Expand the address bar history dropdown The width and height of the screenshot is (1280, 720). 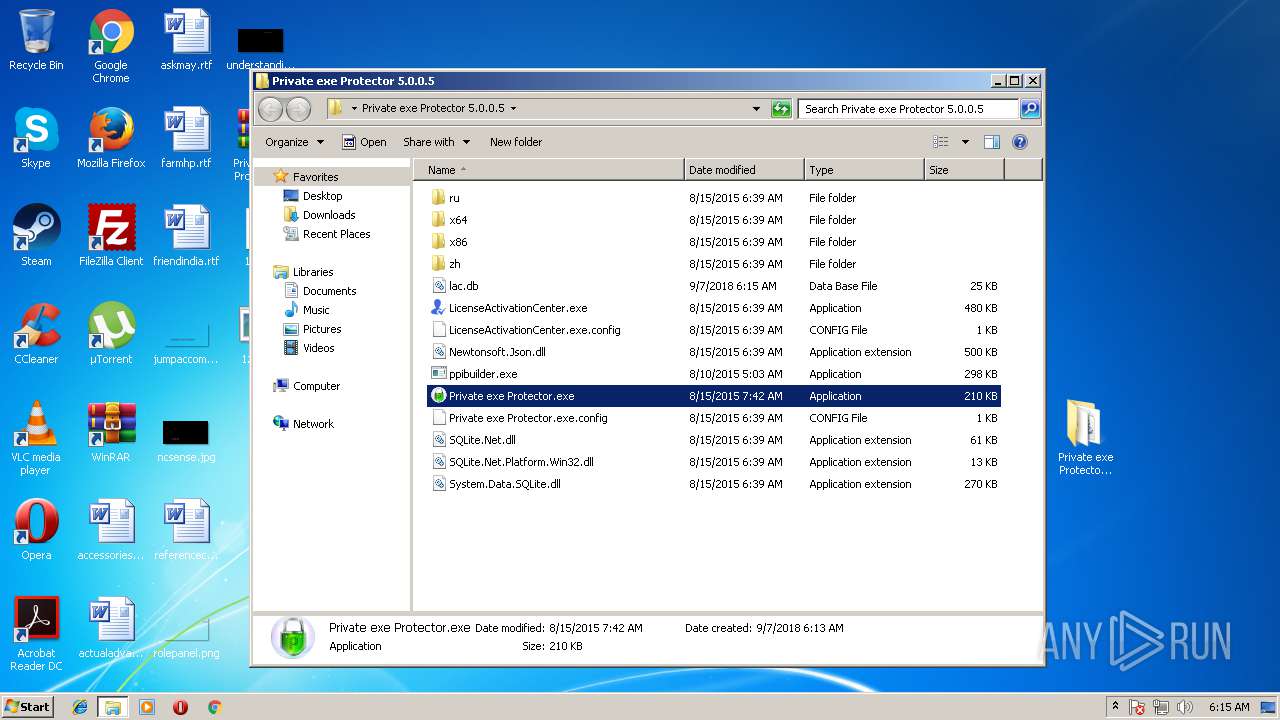coord(756,109)
